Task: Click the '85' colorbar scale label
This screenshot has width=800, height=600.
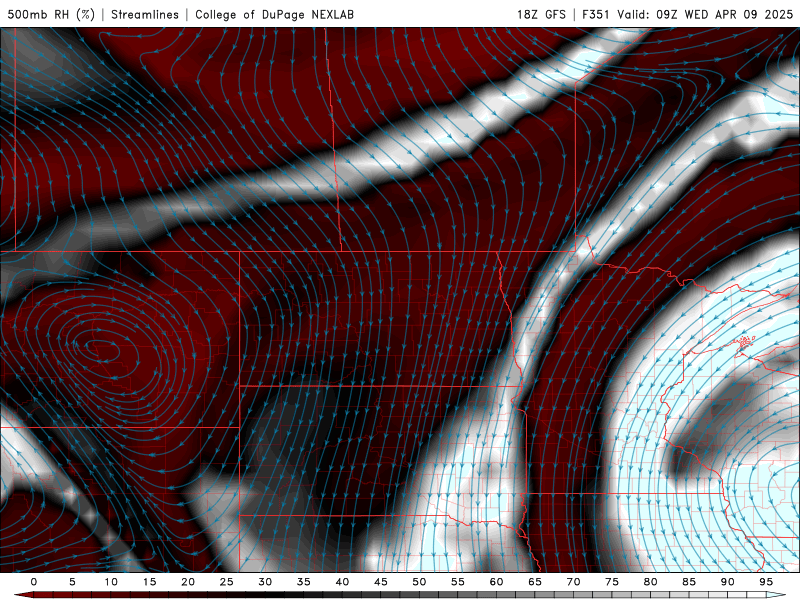Action: pyautogui.click(x=689, y=582)
